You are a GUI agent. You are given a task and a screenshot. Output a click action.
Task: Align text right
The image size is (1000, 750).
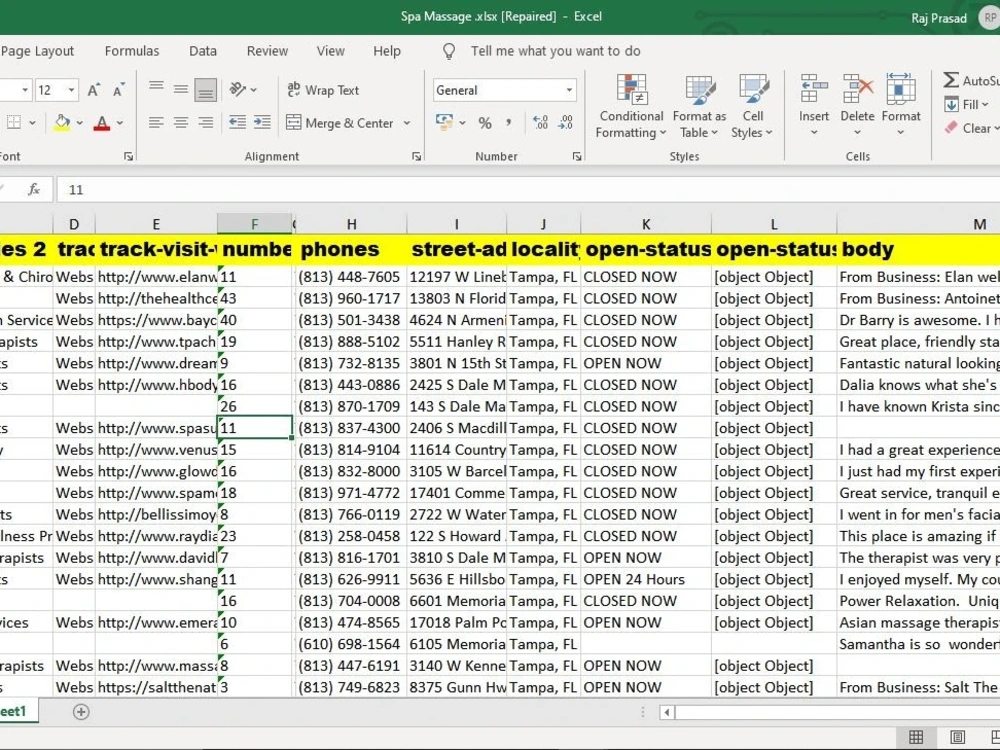(205, 122)
